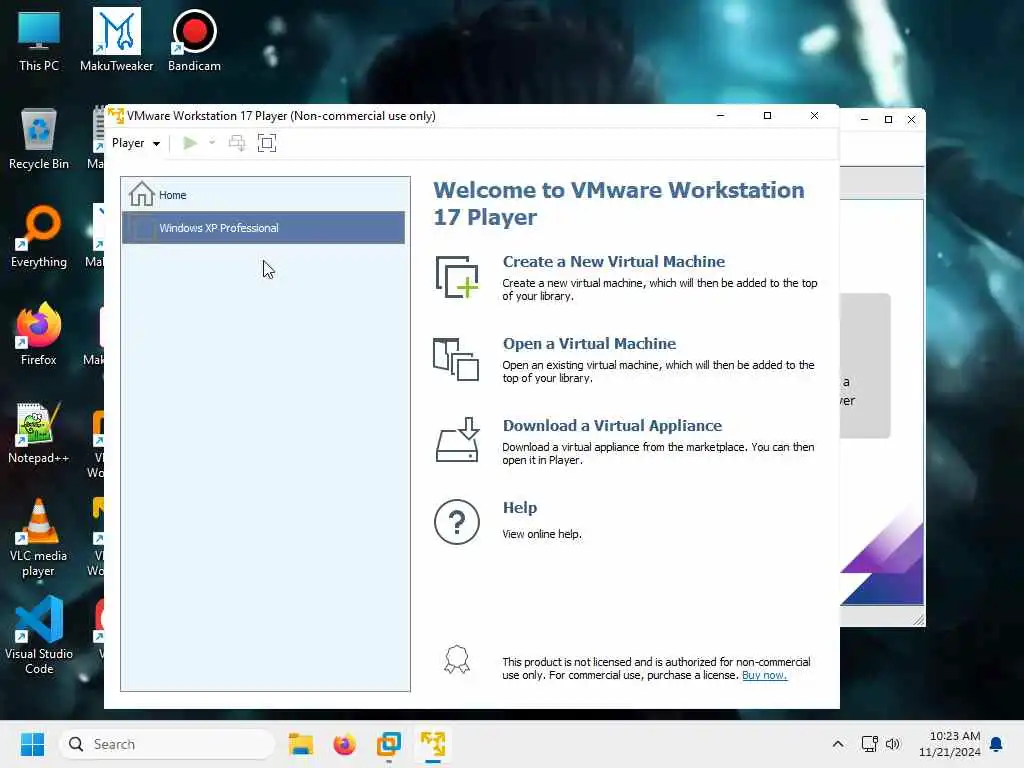The height and width of the screenshot is (768, 1024).
Task: Select Home in the library list
Action: point(263,195)
